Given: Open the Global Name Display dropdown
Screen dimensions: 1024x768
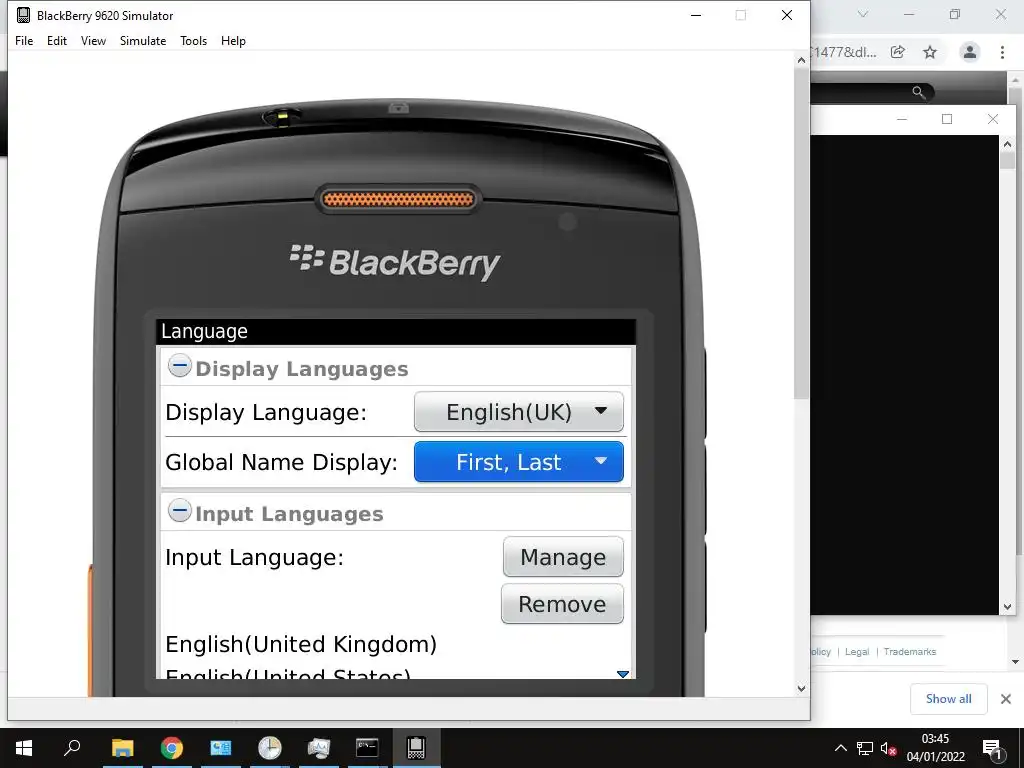Looking at the screenshot, I should (x=519, y=462).
